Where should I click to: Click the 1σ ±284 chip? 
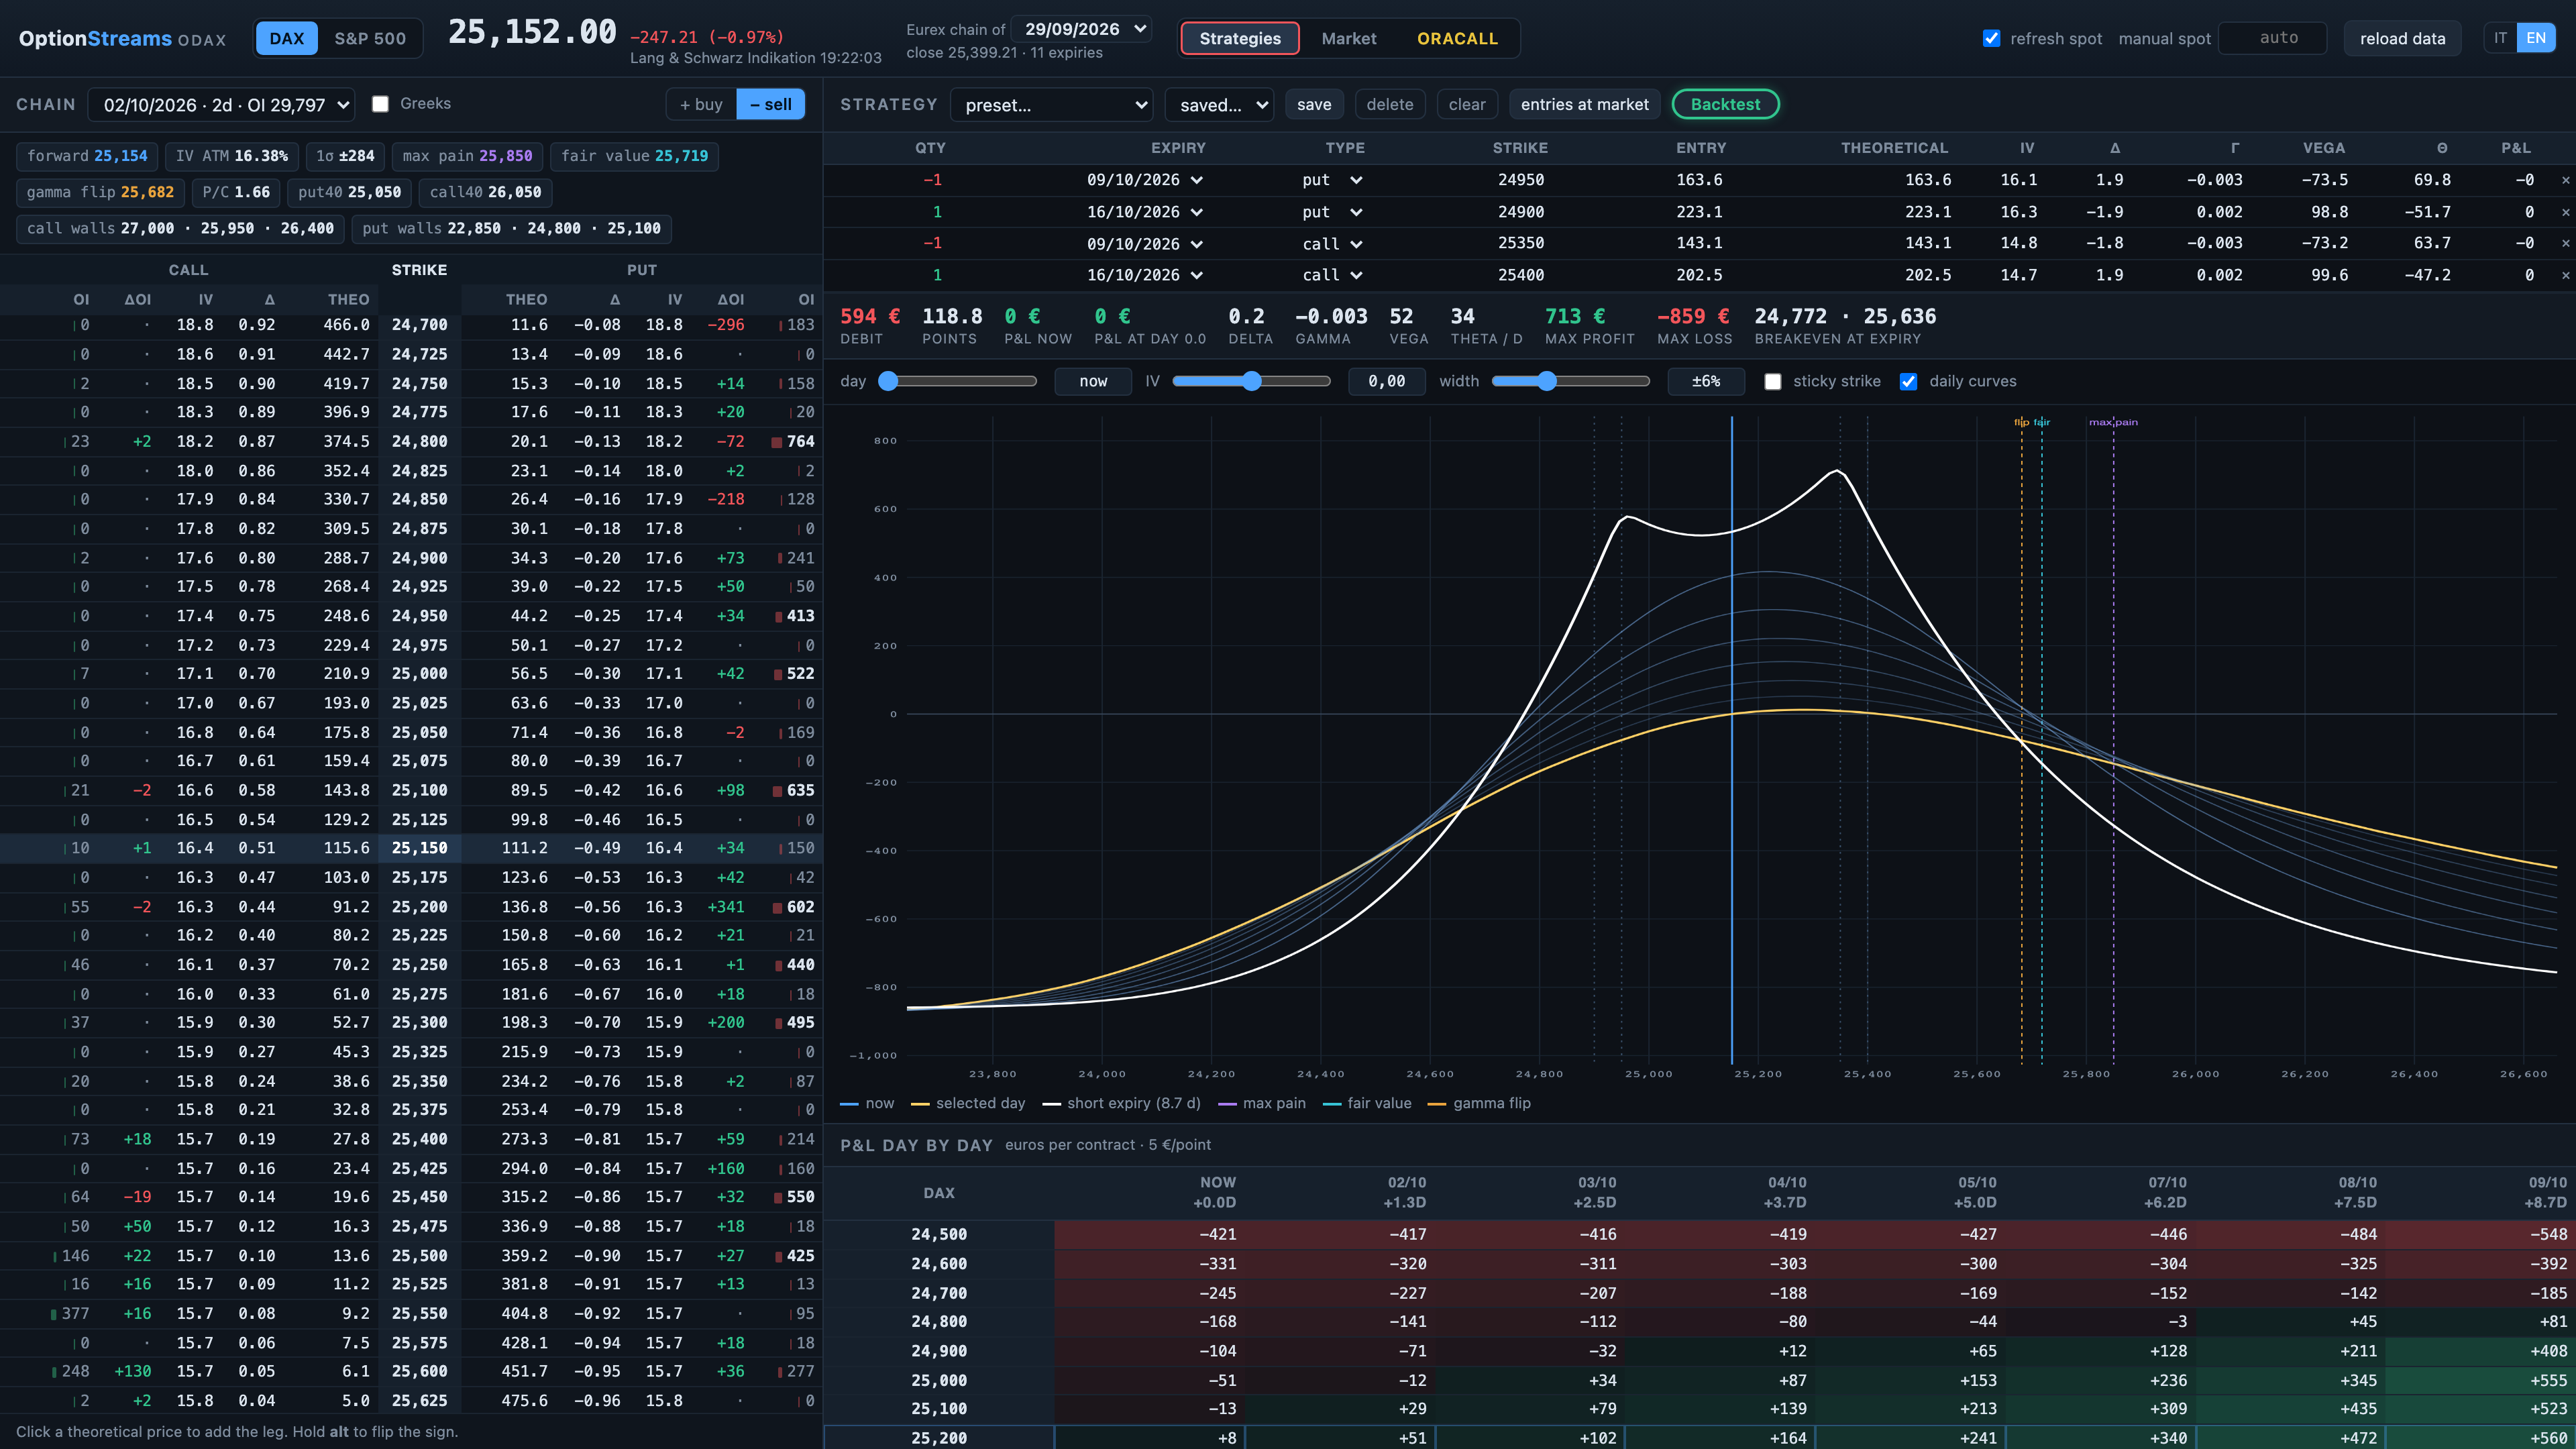tap(344, 156)
